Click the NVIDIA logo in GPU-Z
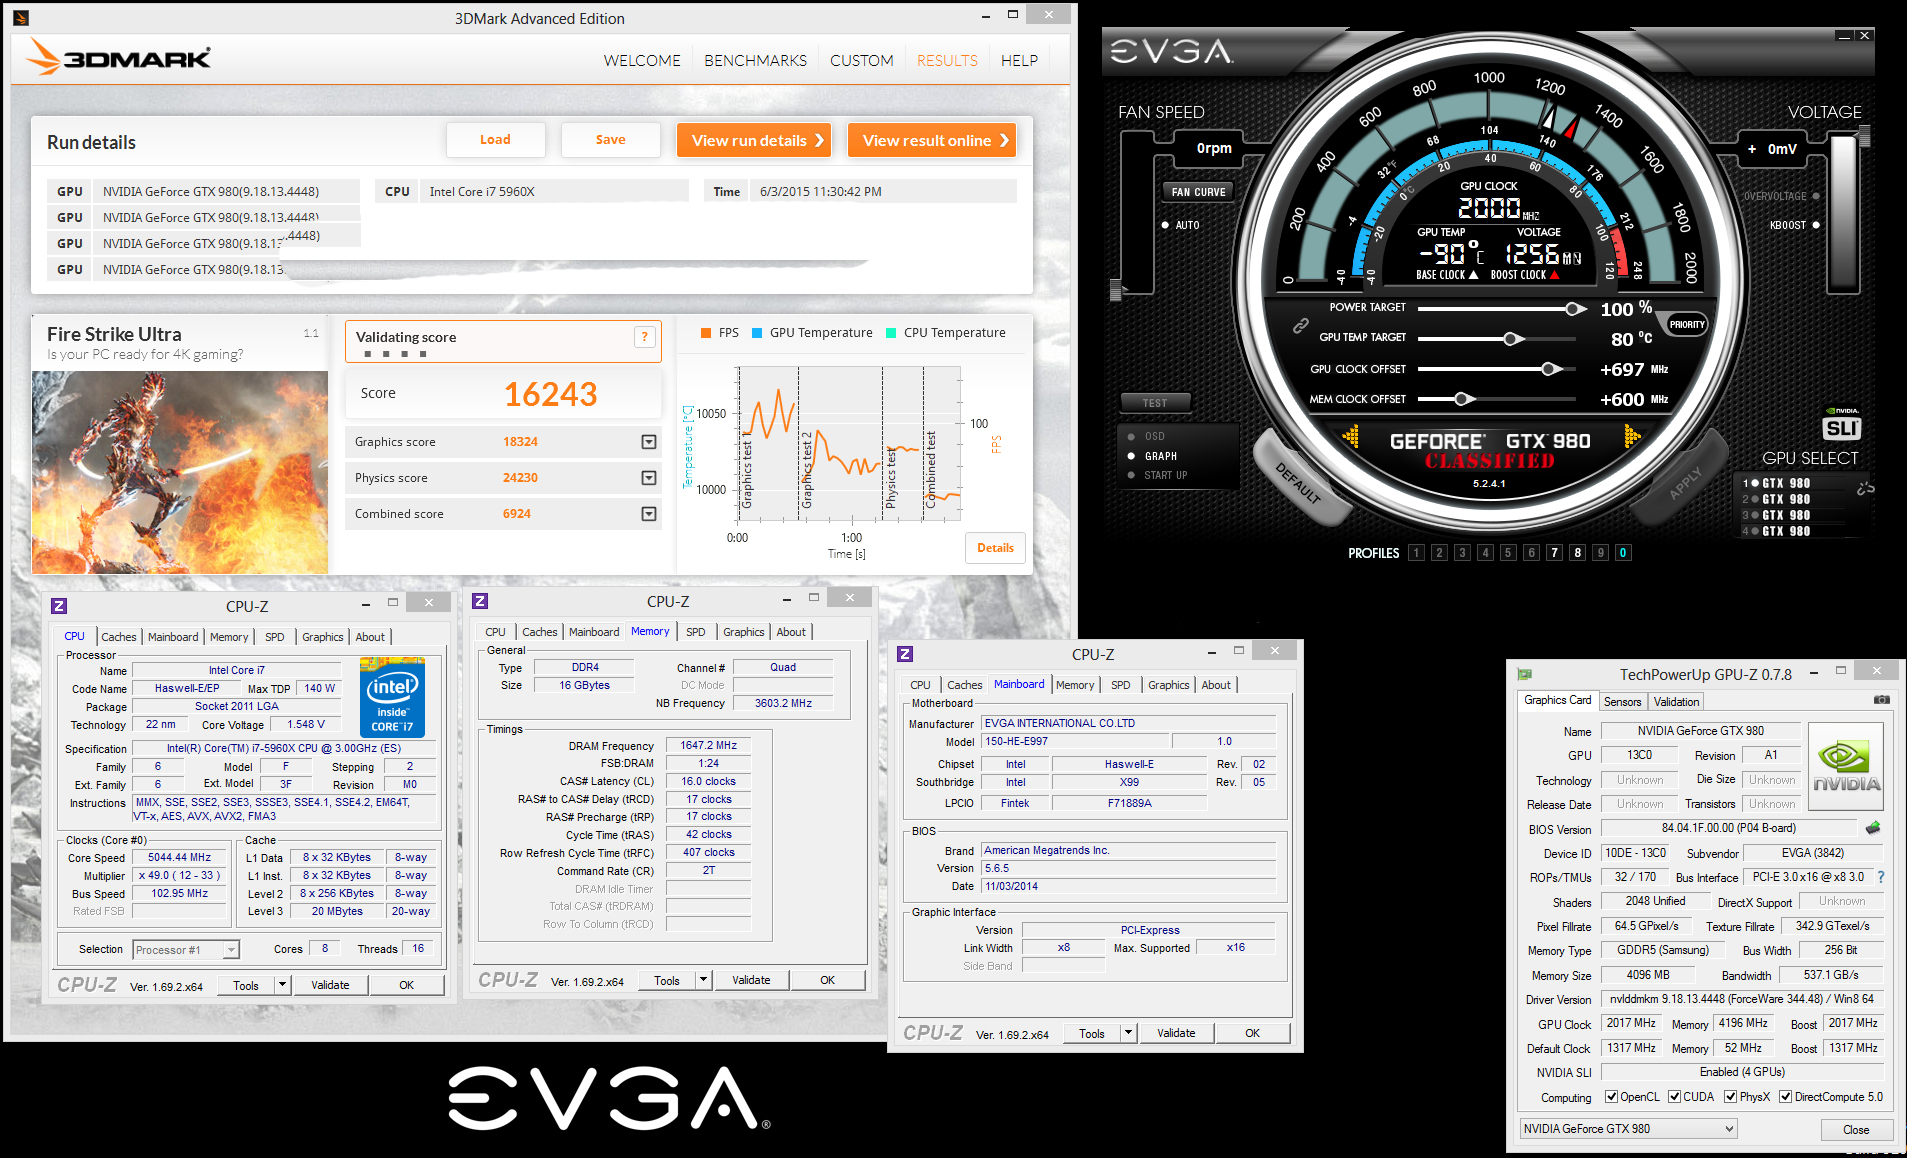 click(x=1846, y=766)
